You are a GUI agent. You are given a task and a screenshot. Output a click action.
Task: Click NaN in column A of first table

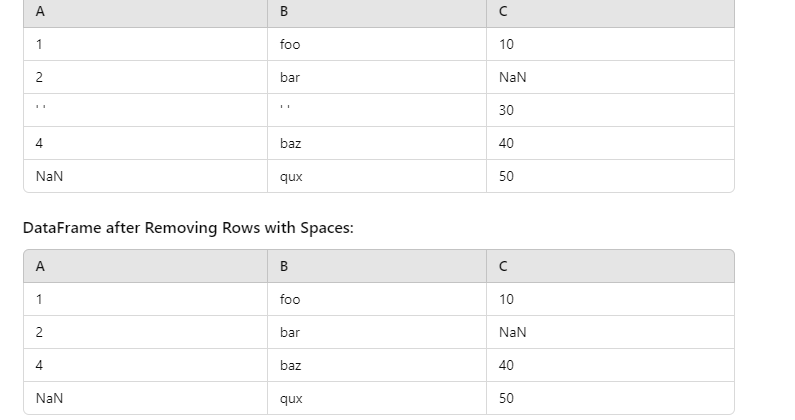click(146, 176)
